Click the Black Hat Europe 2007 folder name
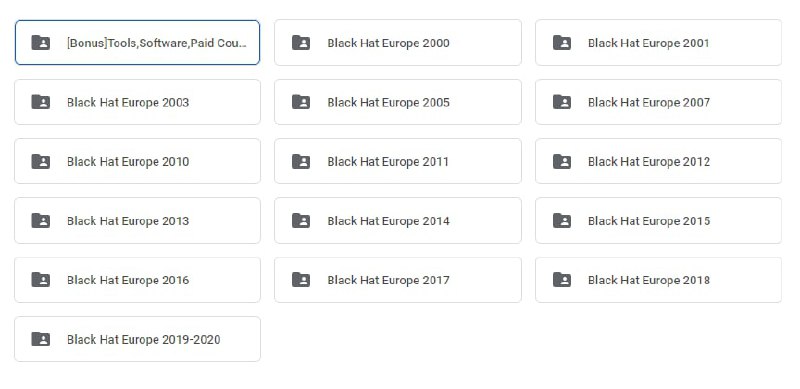 pos(649,102)
